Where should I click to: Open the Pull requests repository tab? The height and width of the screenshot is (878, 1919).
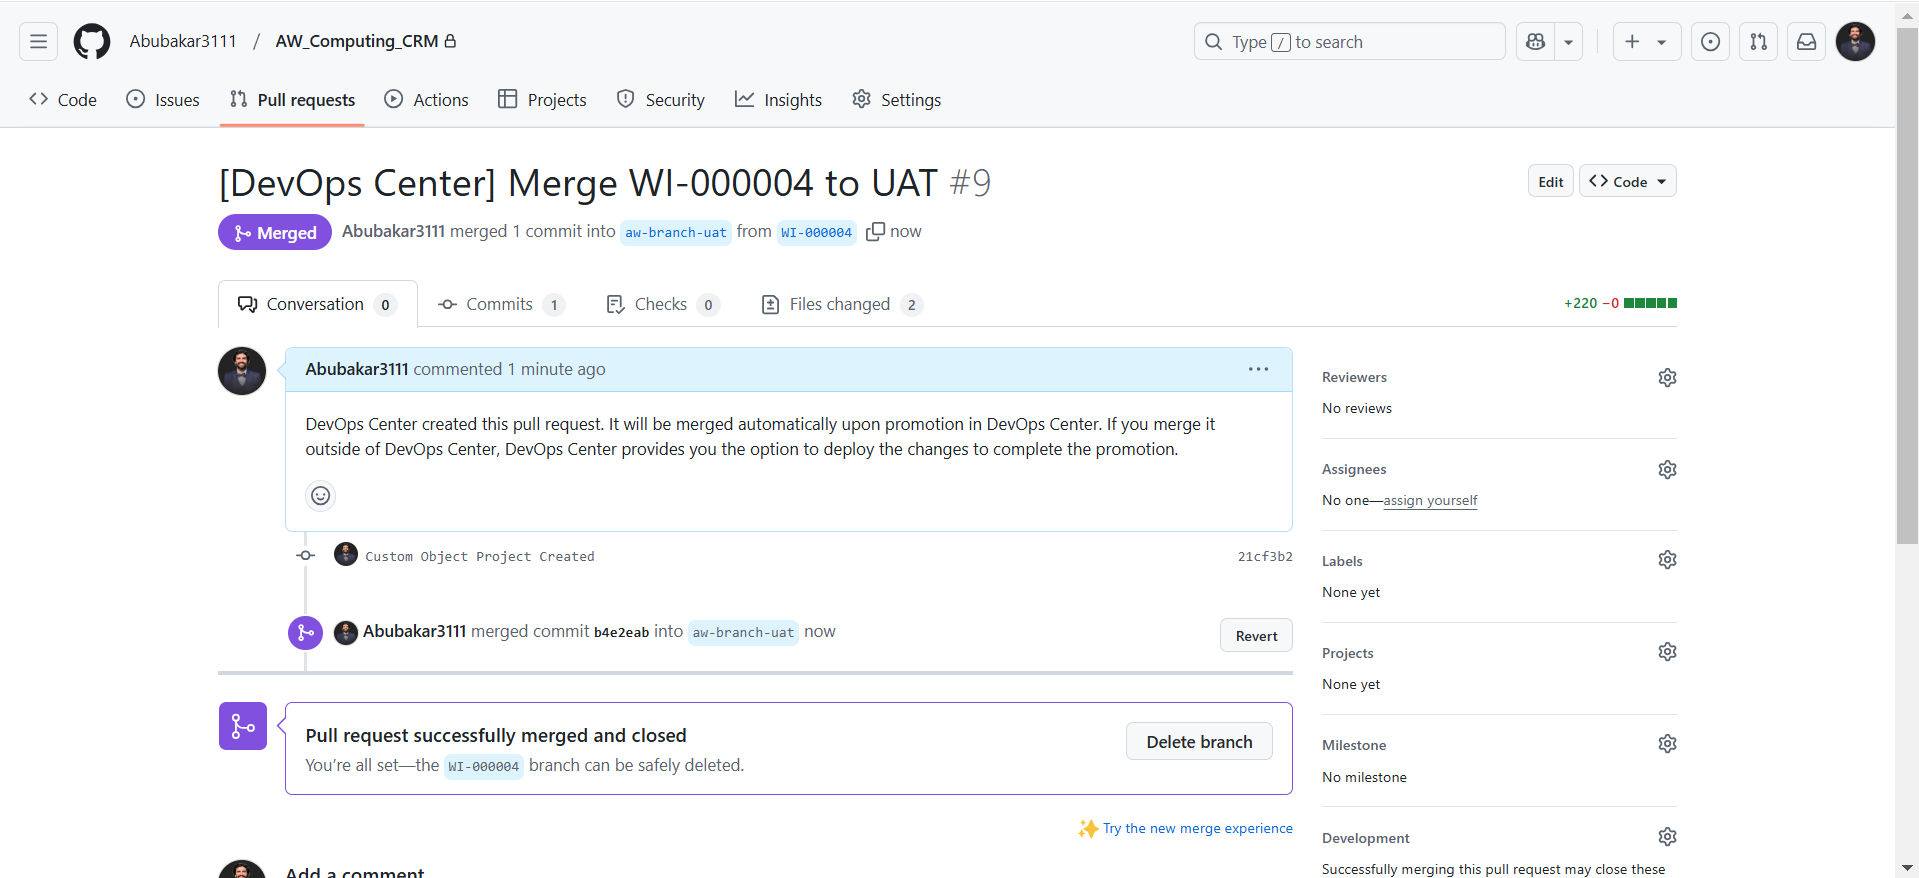[292, 100]
